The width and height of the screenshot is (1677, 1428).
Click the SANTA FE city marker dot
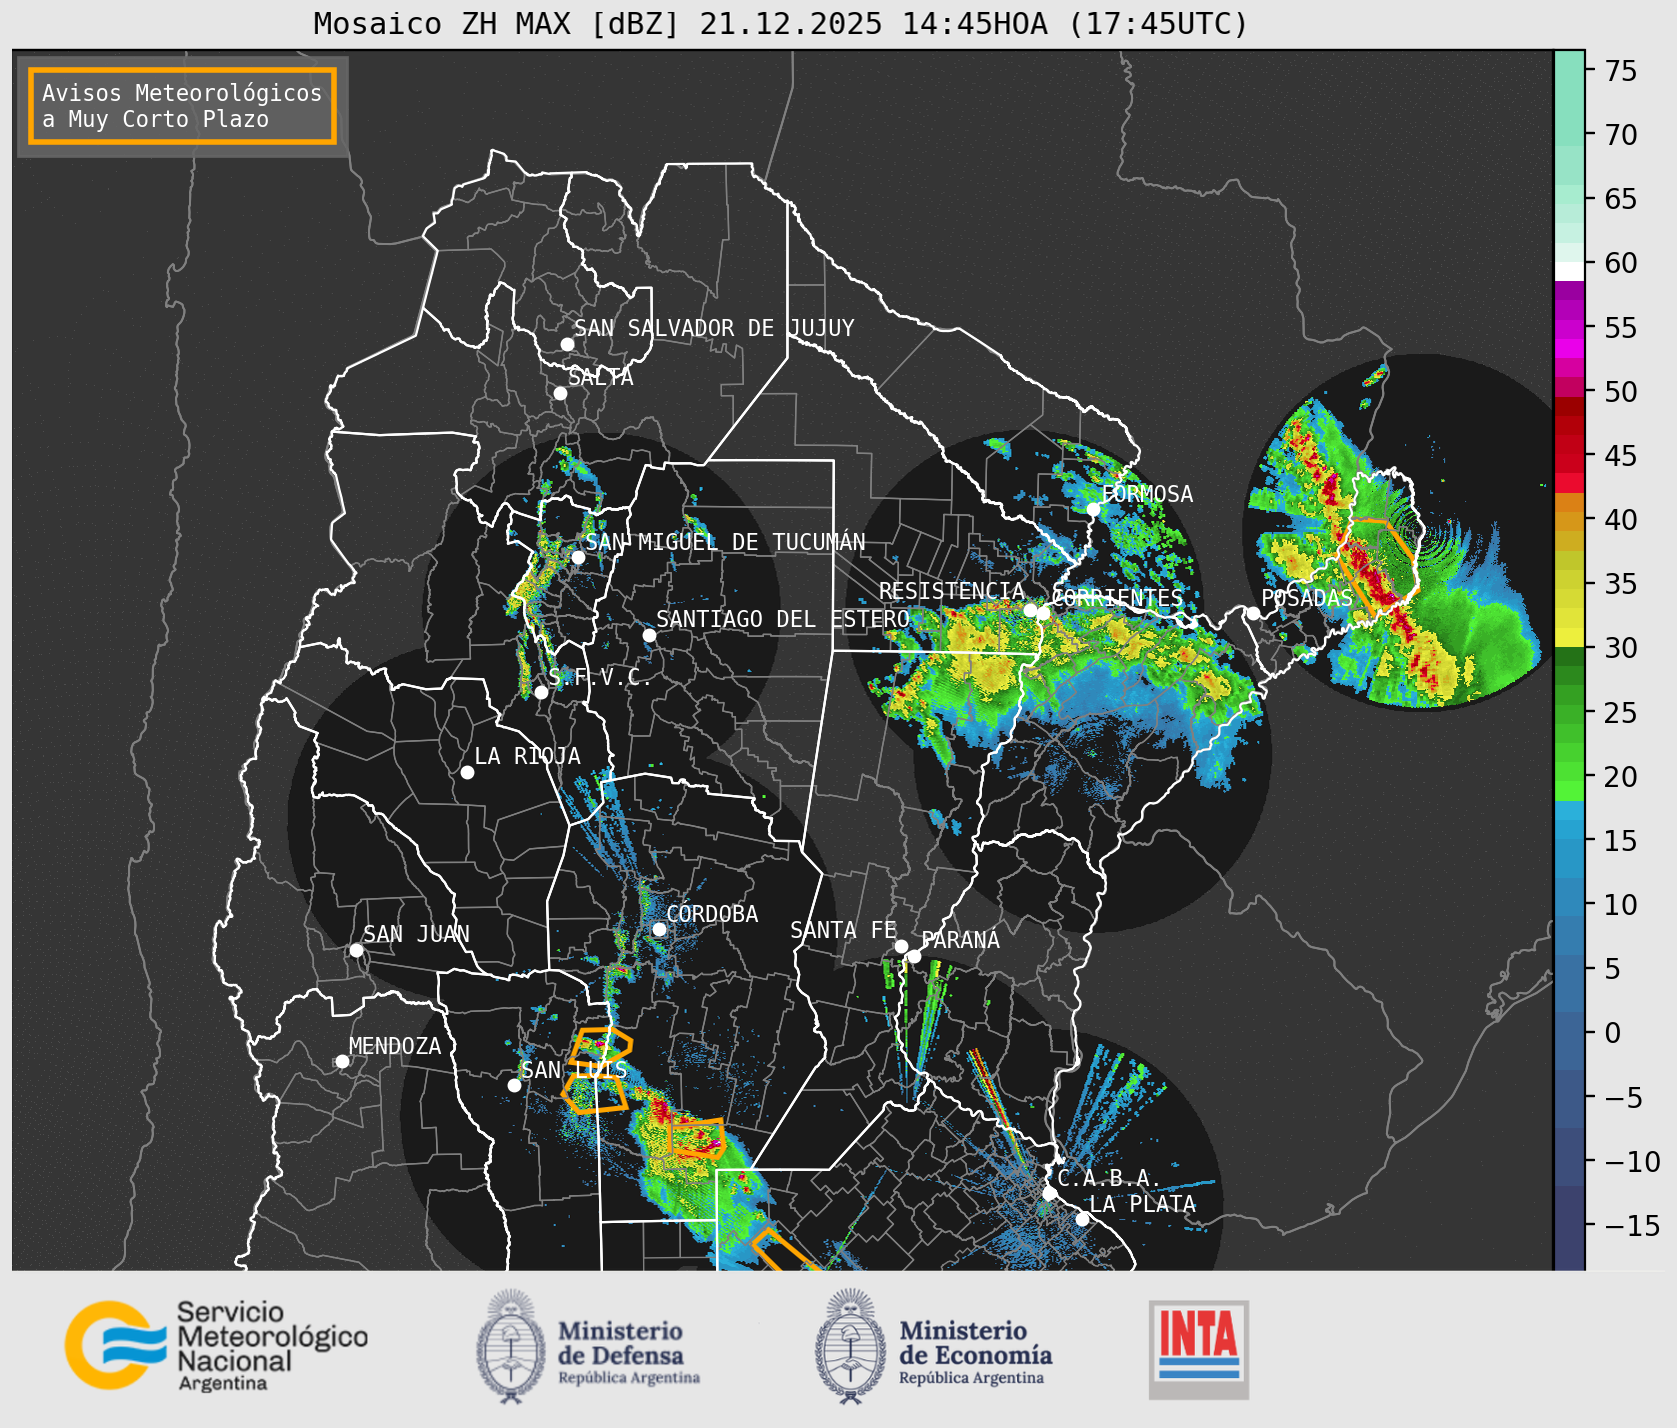(x=901, y=946)
